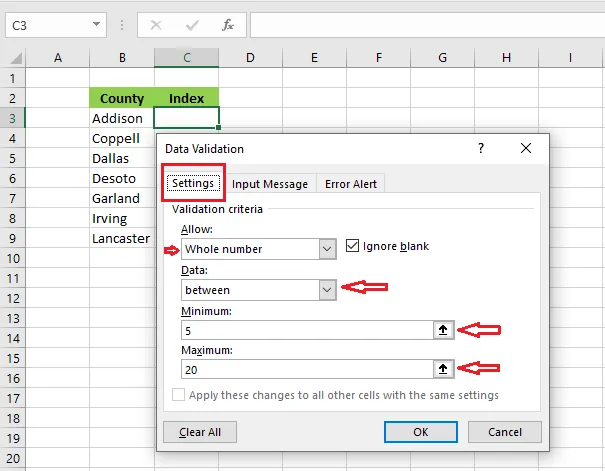Select column C header
Screen dimensions: 605x471
pyautogui.click(x=186, y=58)
